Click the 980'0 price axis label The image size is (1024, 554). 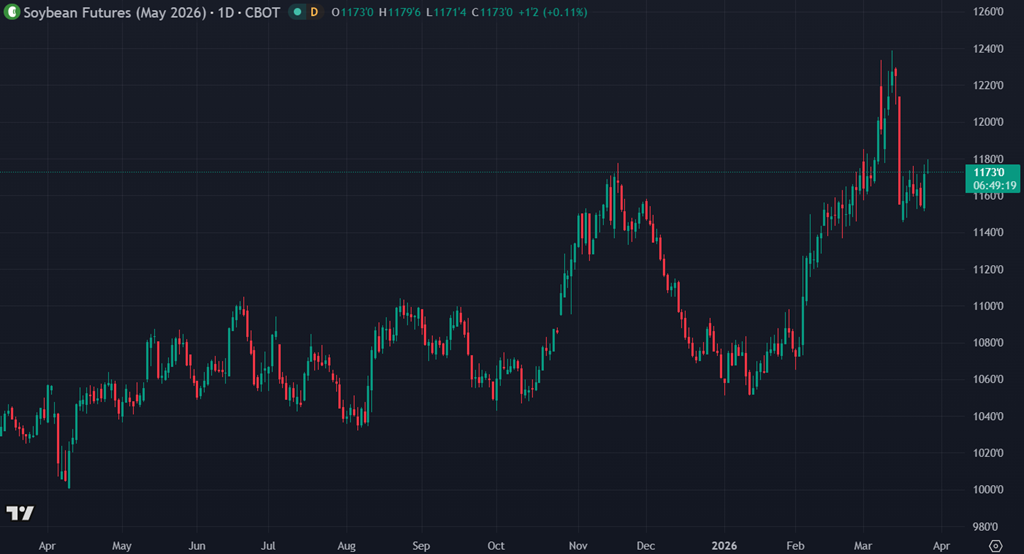pyautogui.click(x=989, y=527)
